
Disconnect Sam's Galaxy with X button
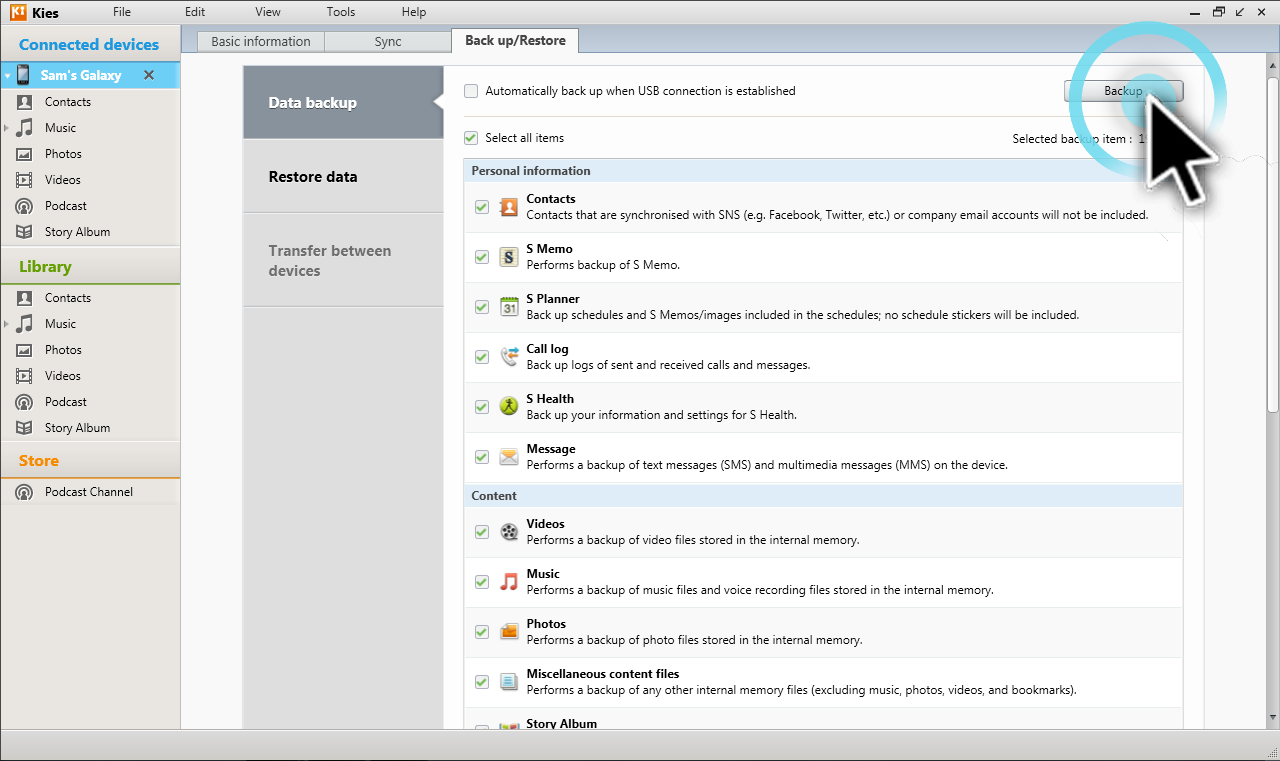pos(149,75)
